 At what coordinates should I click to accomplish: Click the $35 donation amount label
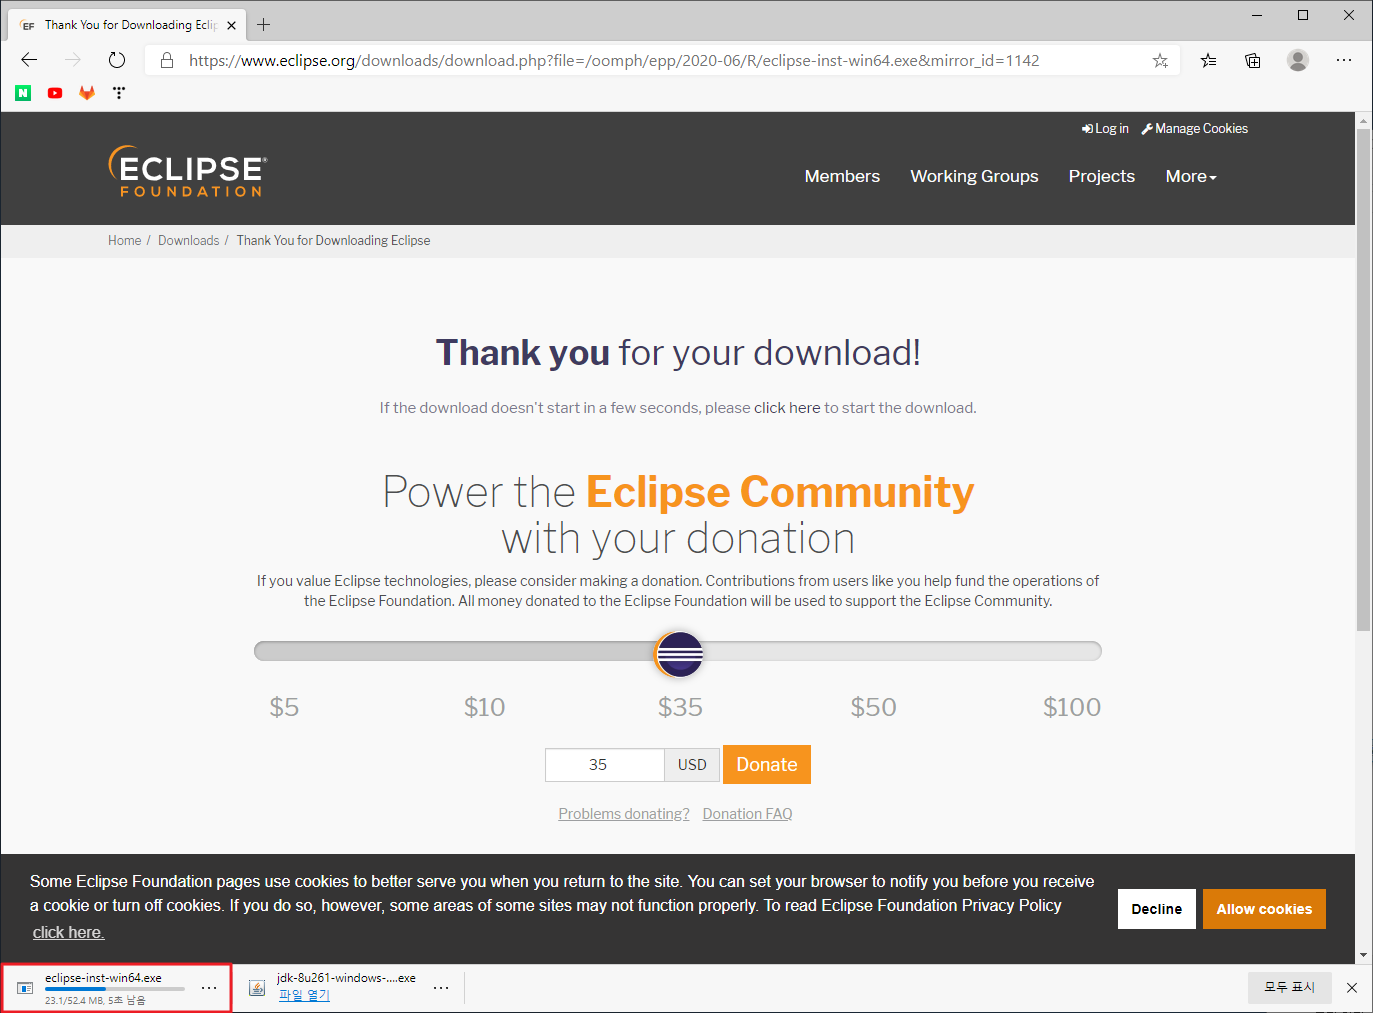(x=680, y=707)
